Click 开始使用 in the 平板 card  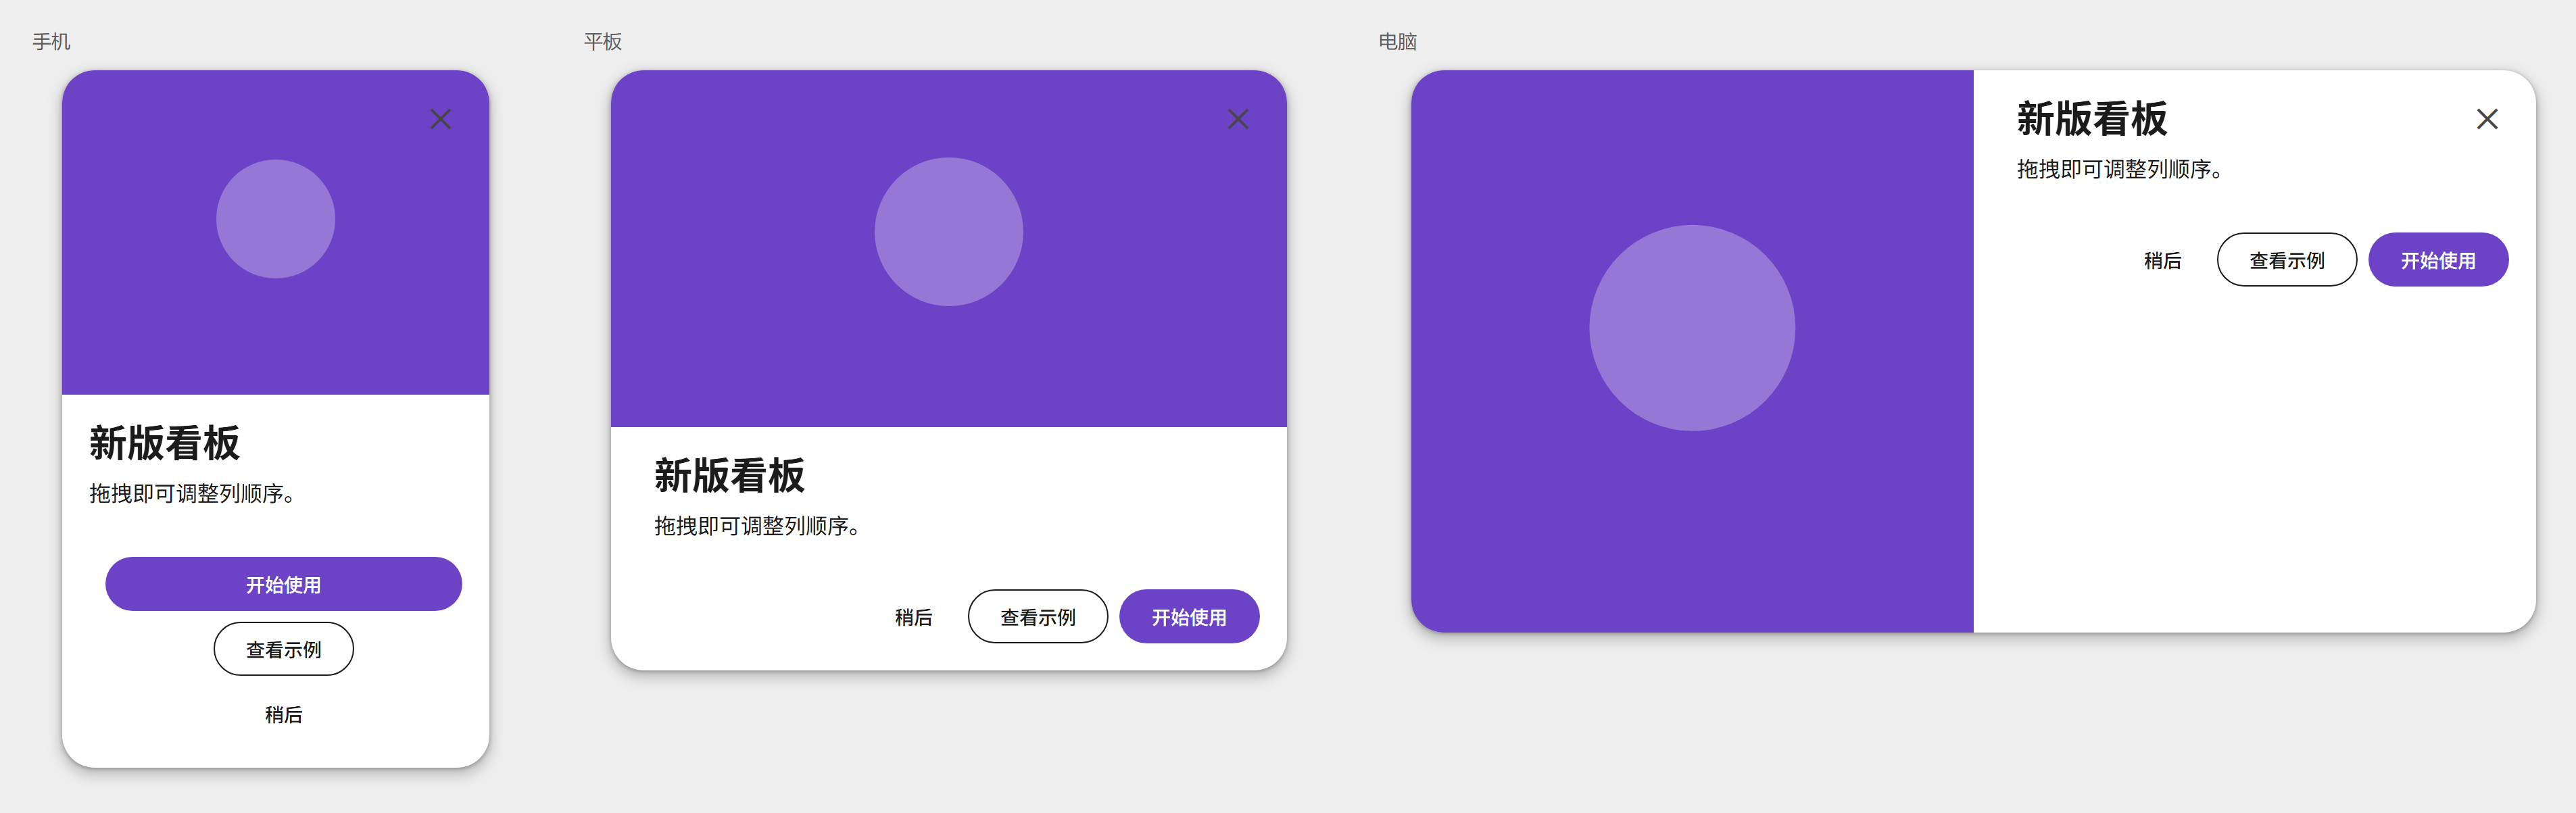pyautogui.click(x=1189, y=616)
